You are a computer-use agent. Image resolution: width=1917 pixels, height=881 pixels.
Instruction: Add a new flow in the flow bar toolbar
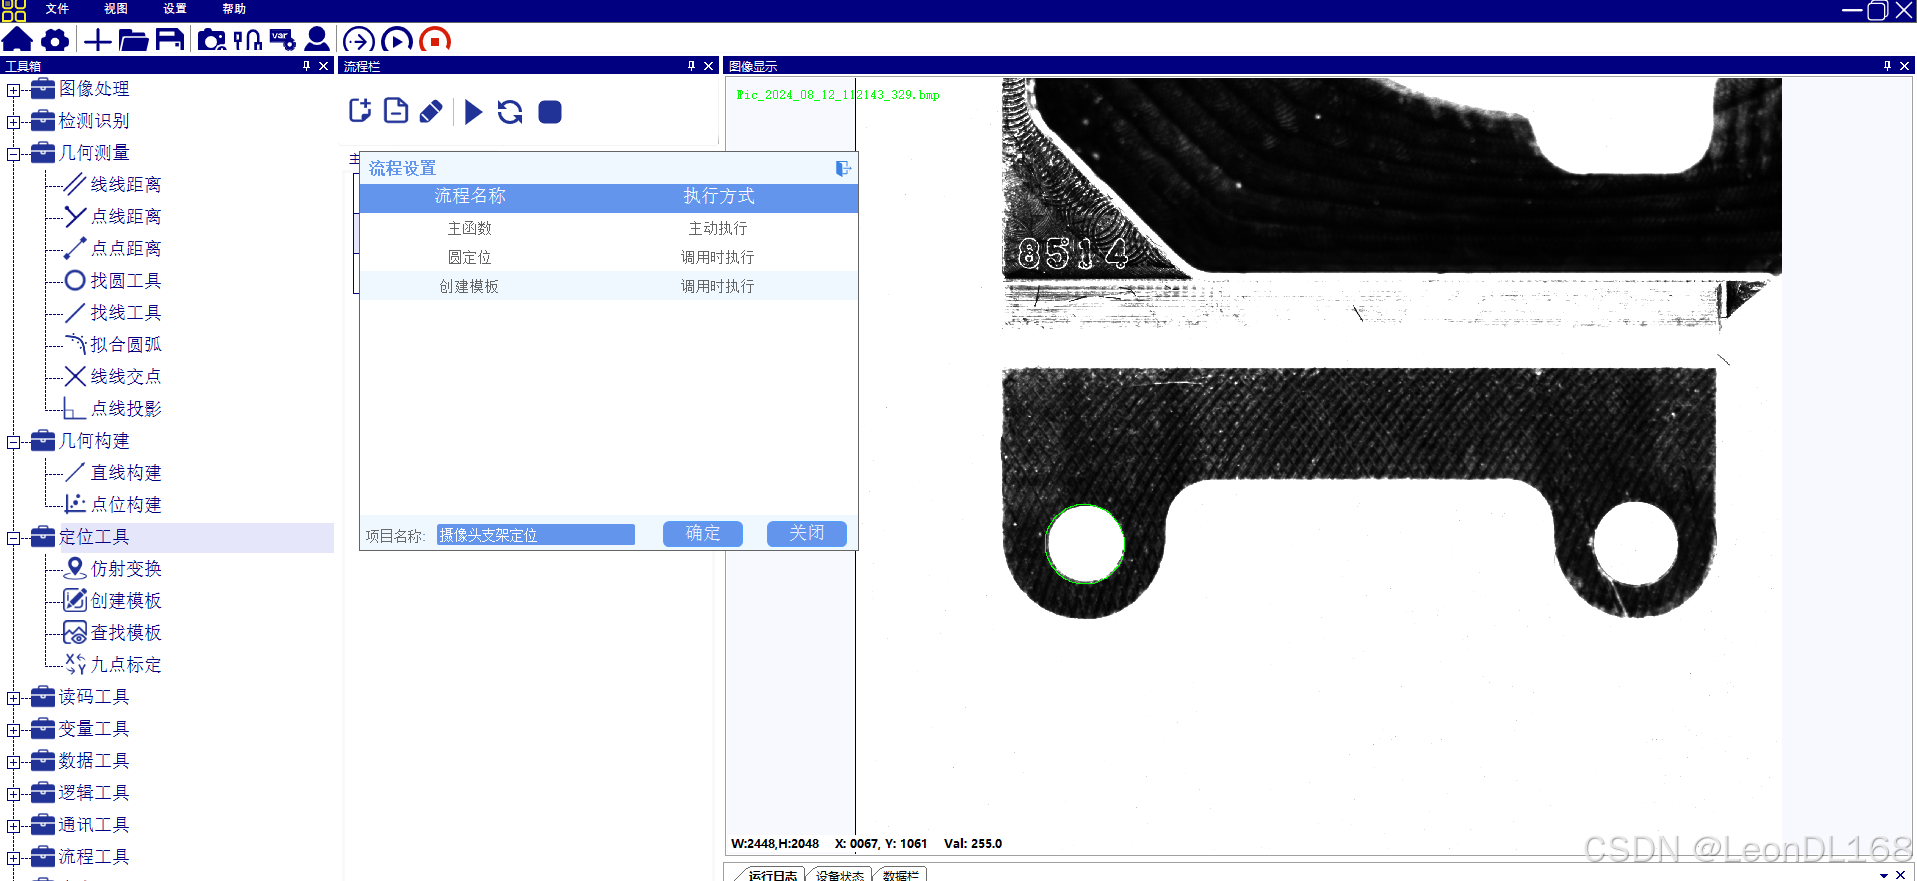tap(360, 110)
